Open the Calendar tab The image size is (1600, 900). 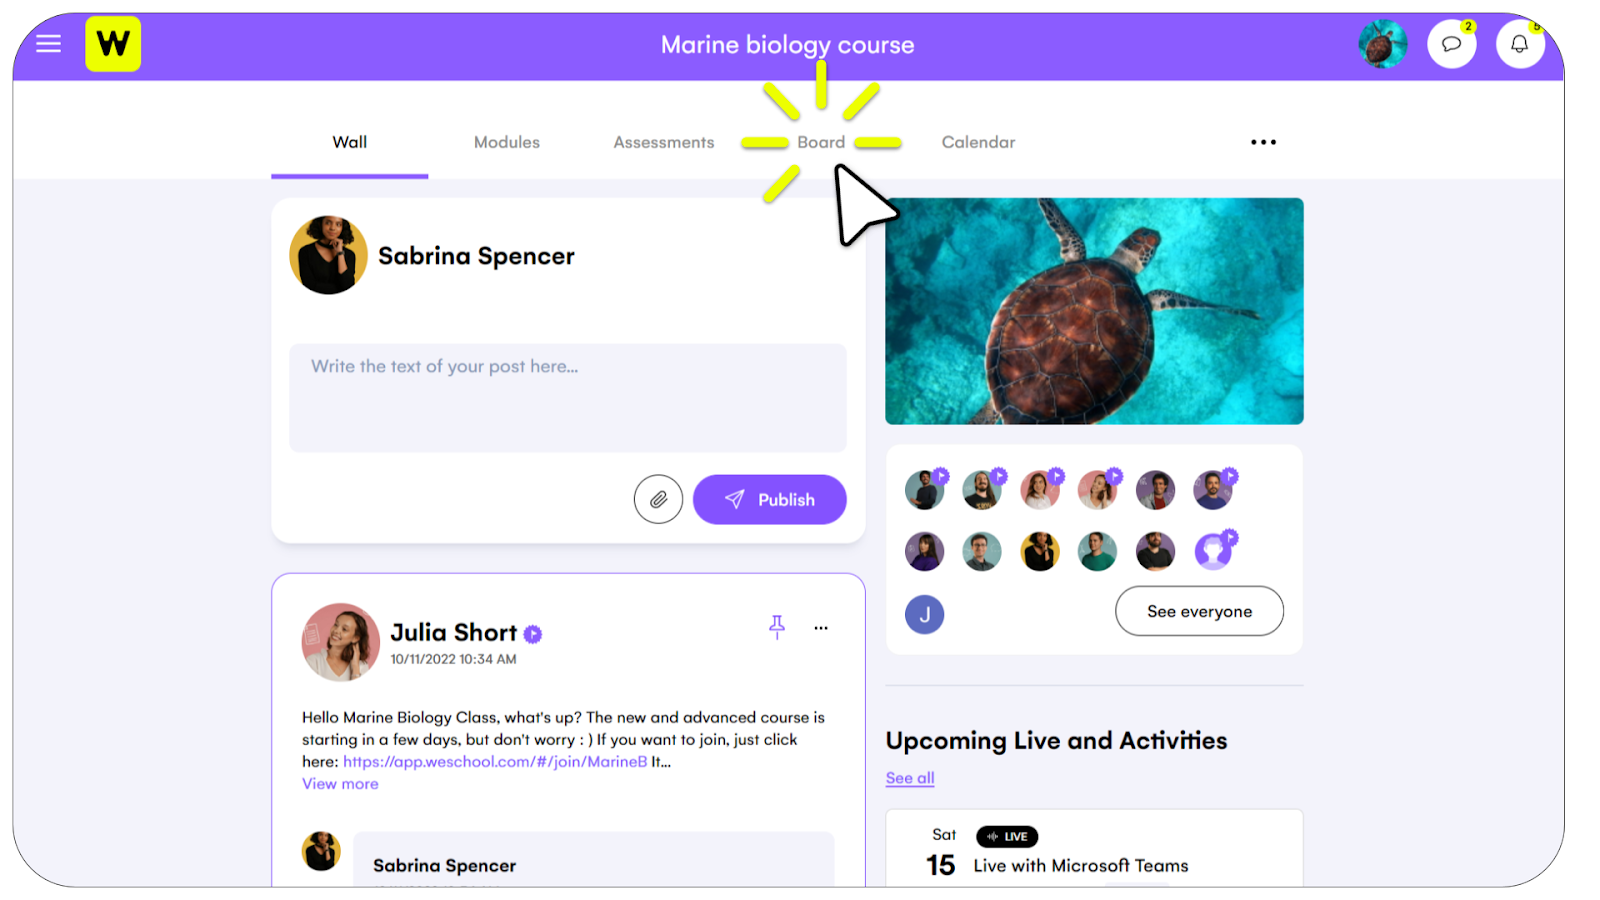978,142
